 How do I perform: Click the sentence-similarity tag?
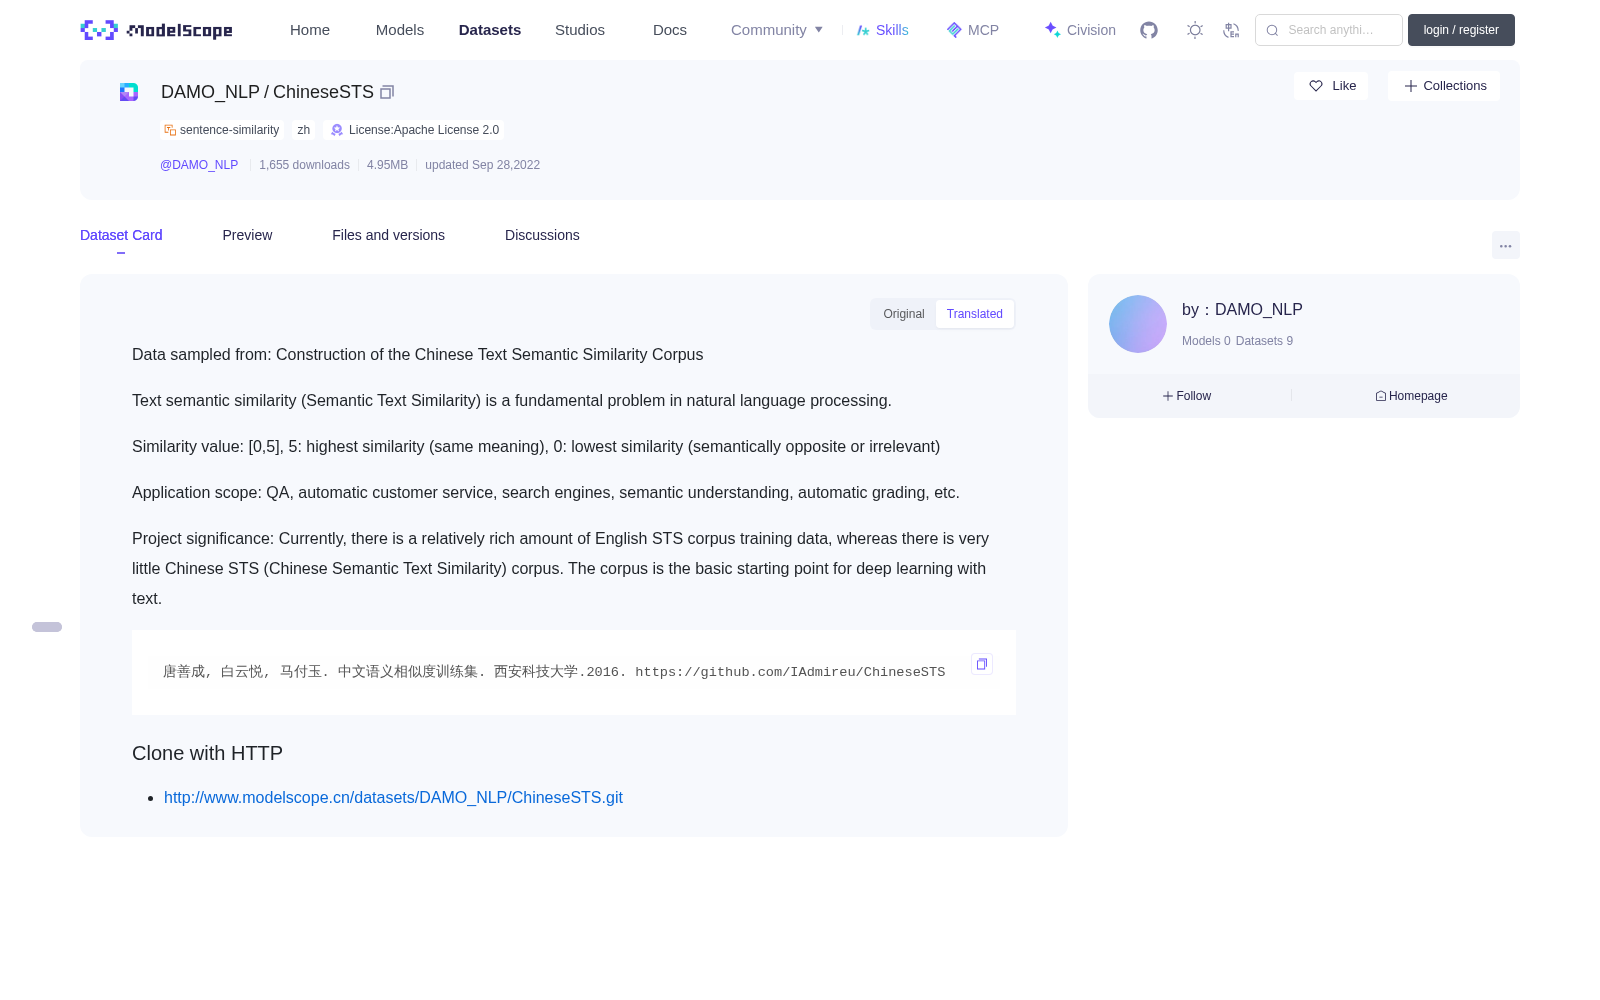click(x=222, y=130)
